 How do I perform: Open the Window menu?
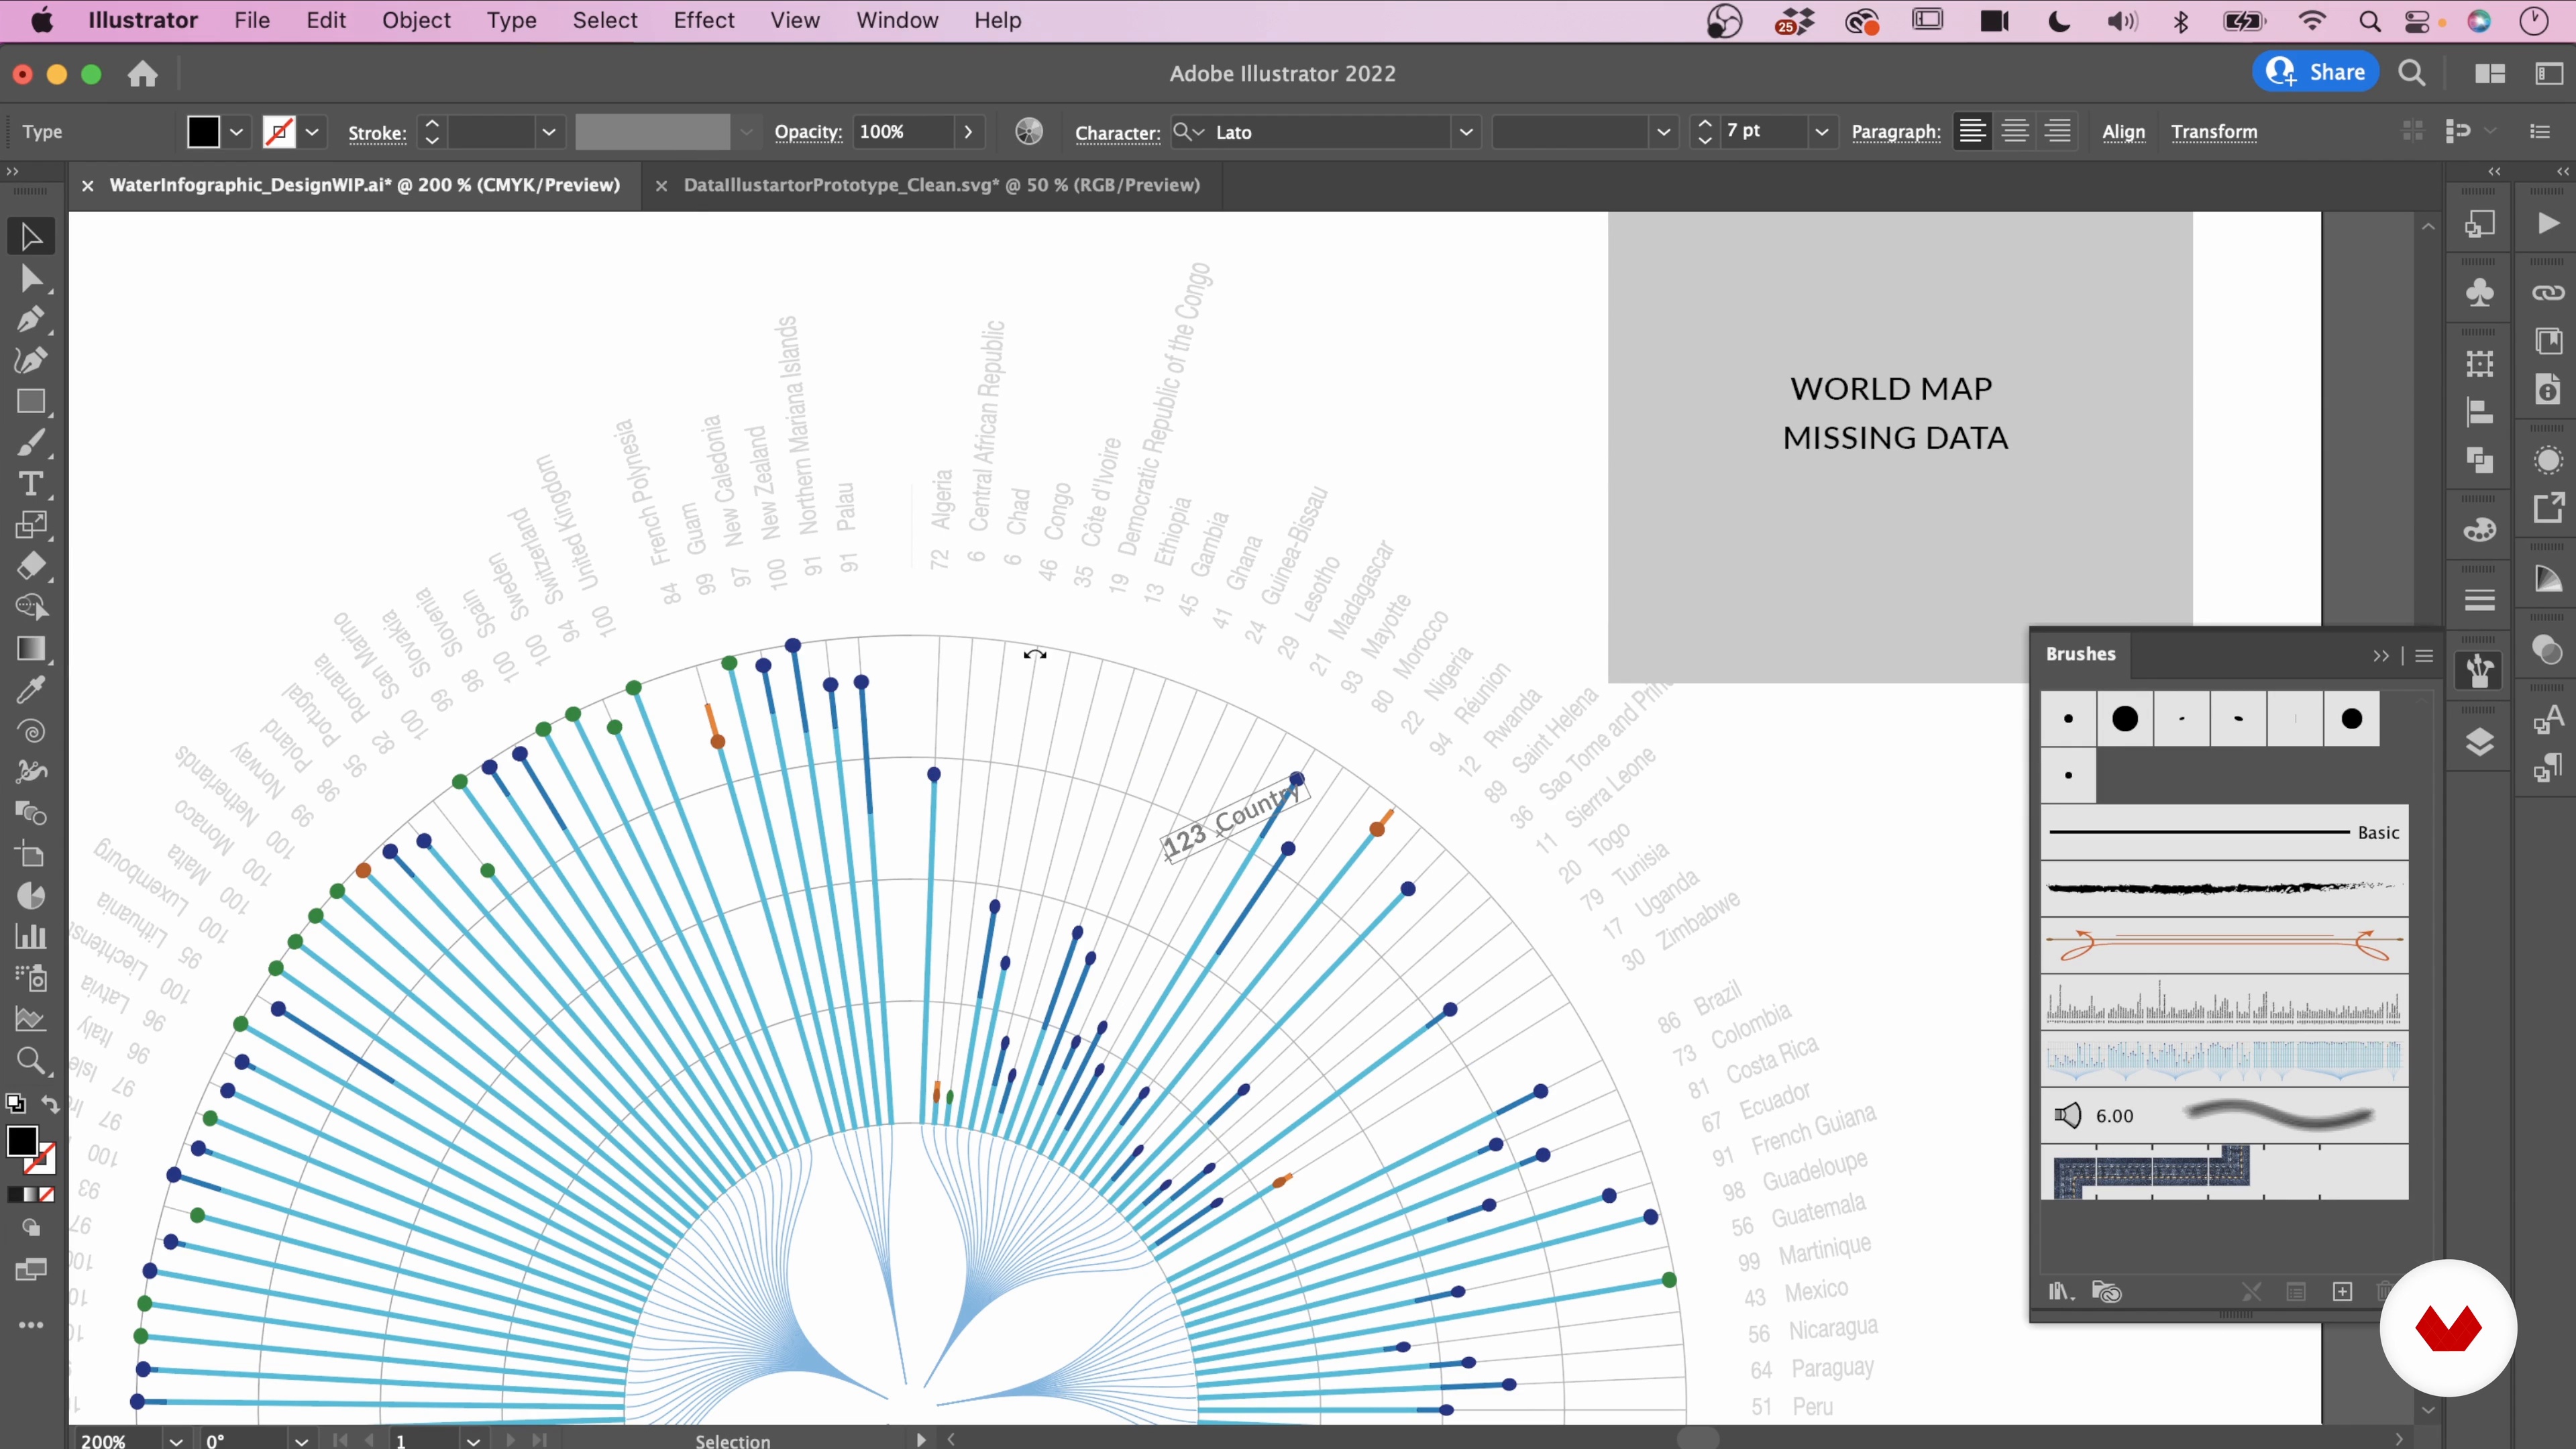point(897,20)
